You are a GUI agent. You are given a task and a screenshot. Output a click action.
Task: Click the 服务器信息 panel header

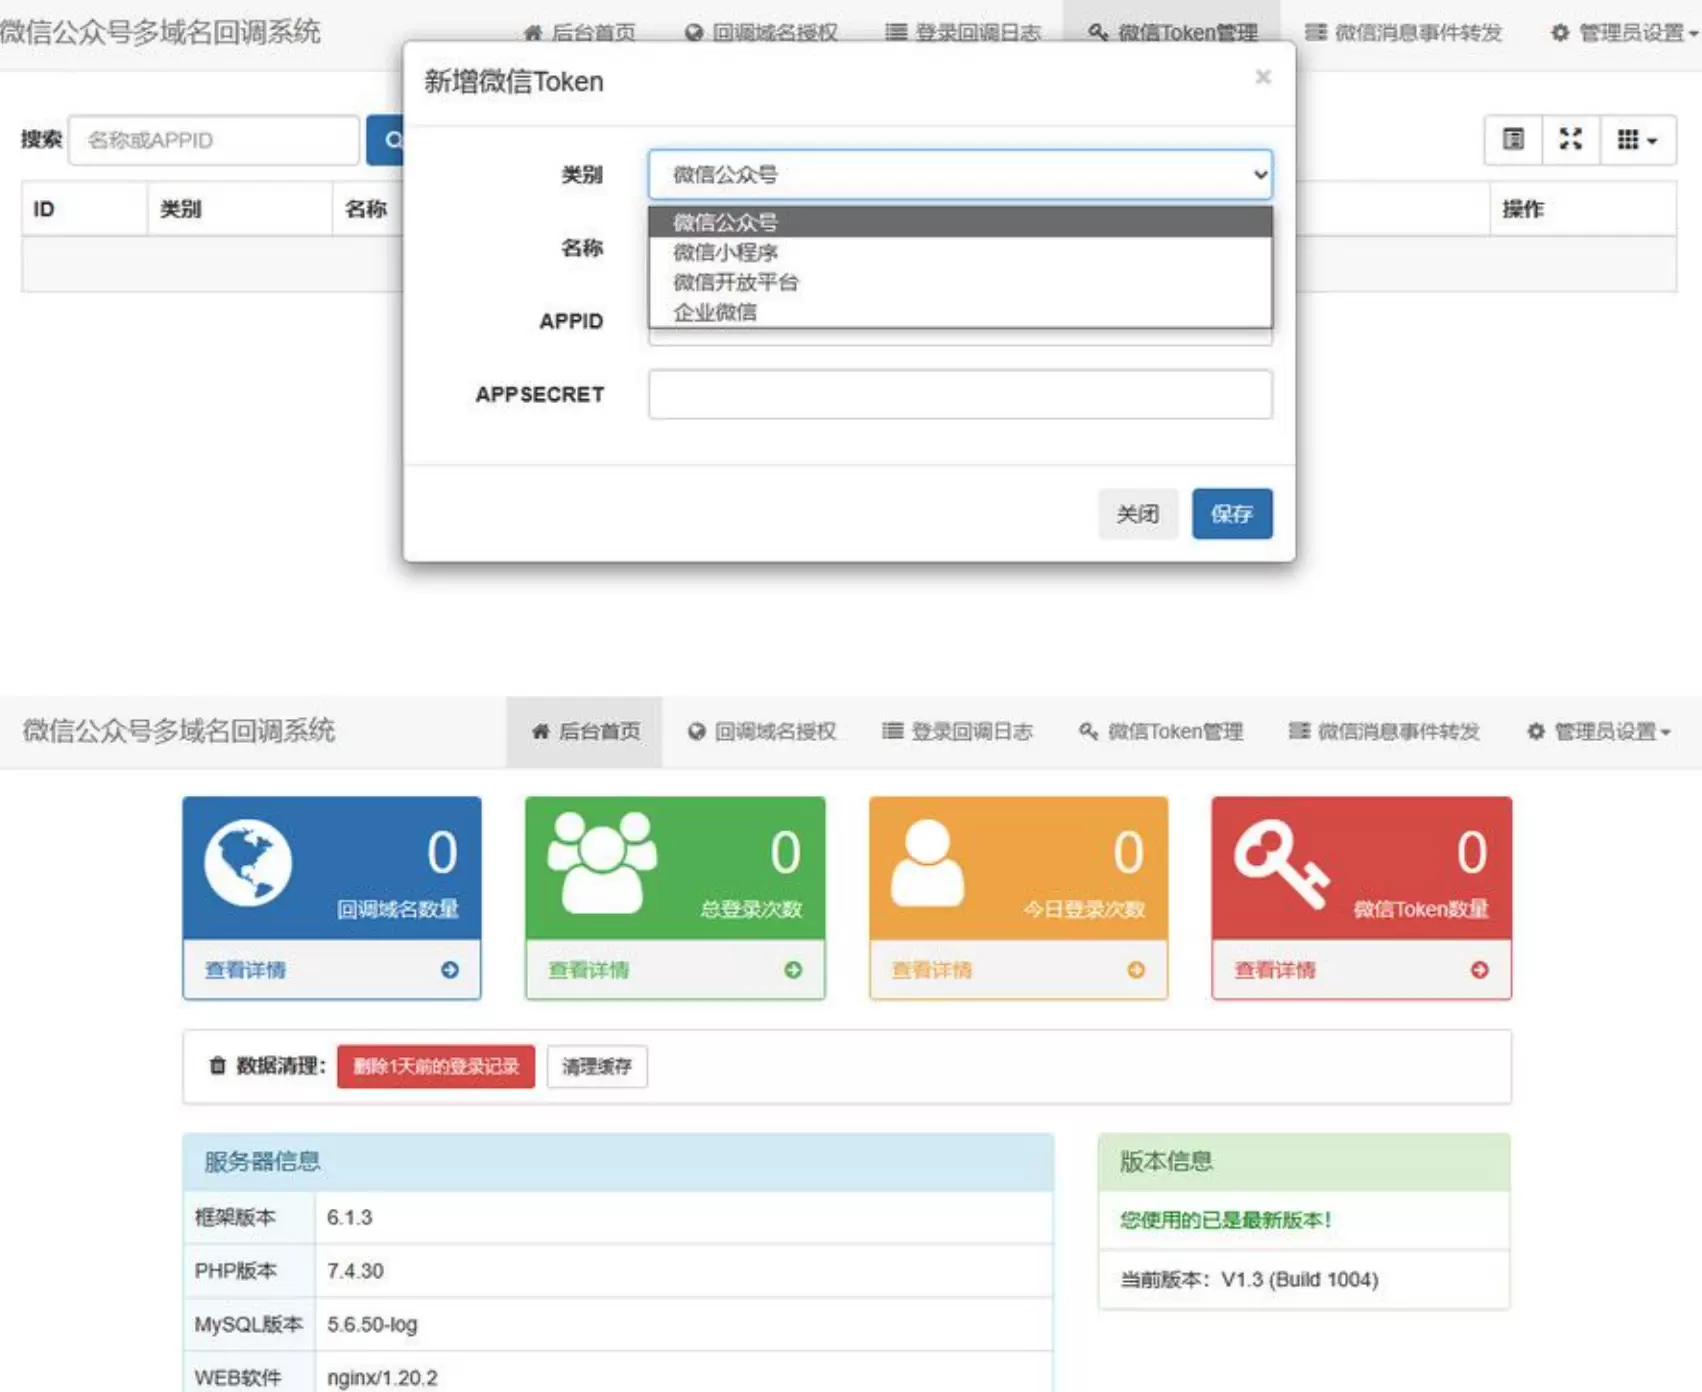click(618, 1162)
